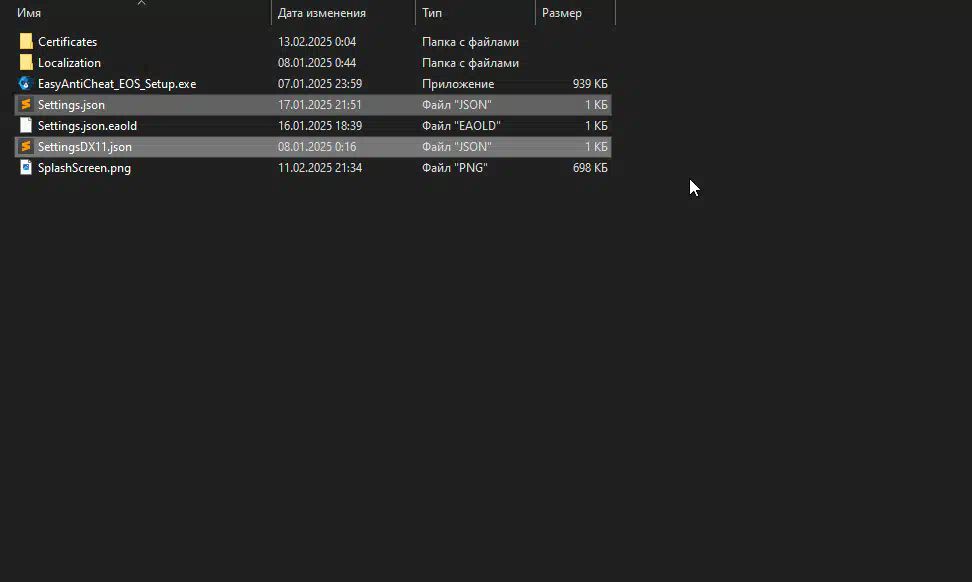Click the Файл "EAOLD" type cell
Screen dimensions: 972x582
click(x=461, y=126)
